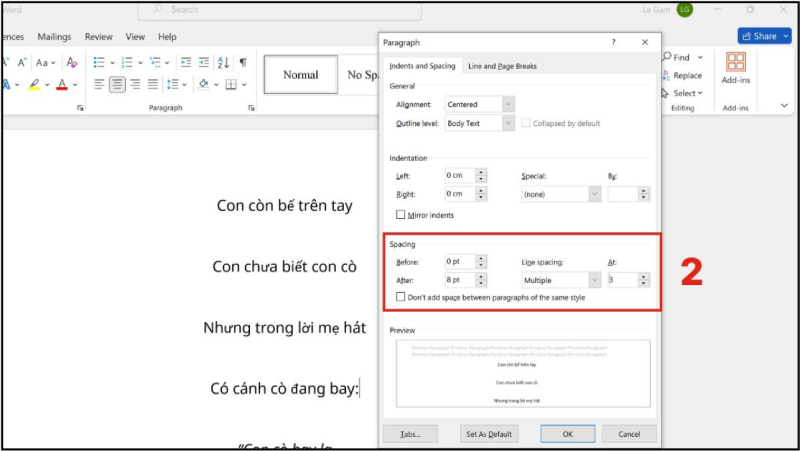Click the Sort A-Z icon

pos(223,62)
